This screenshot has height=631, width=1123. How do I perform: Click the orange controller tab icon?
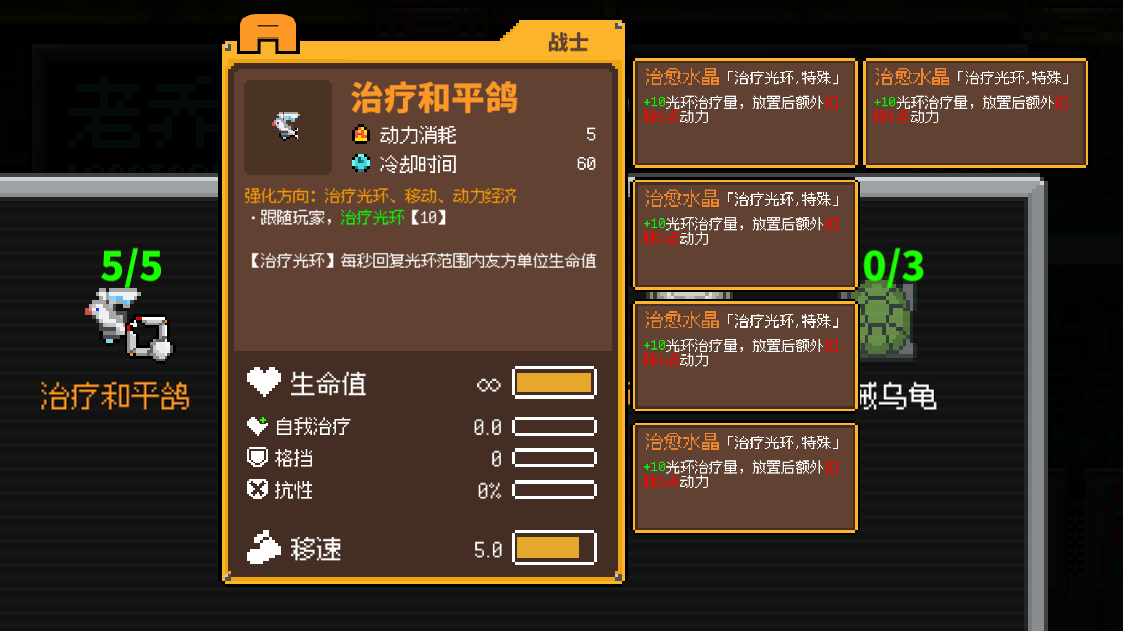coord(268,34)
